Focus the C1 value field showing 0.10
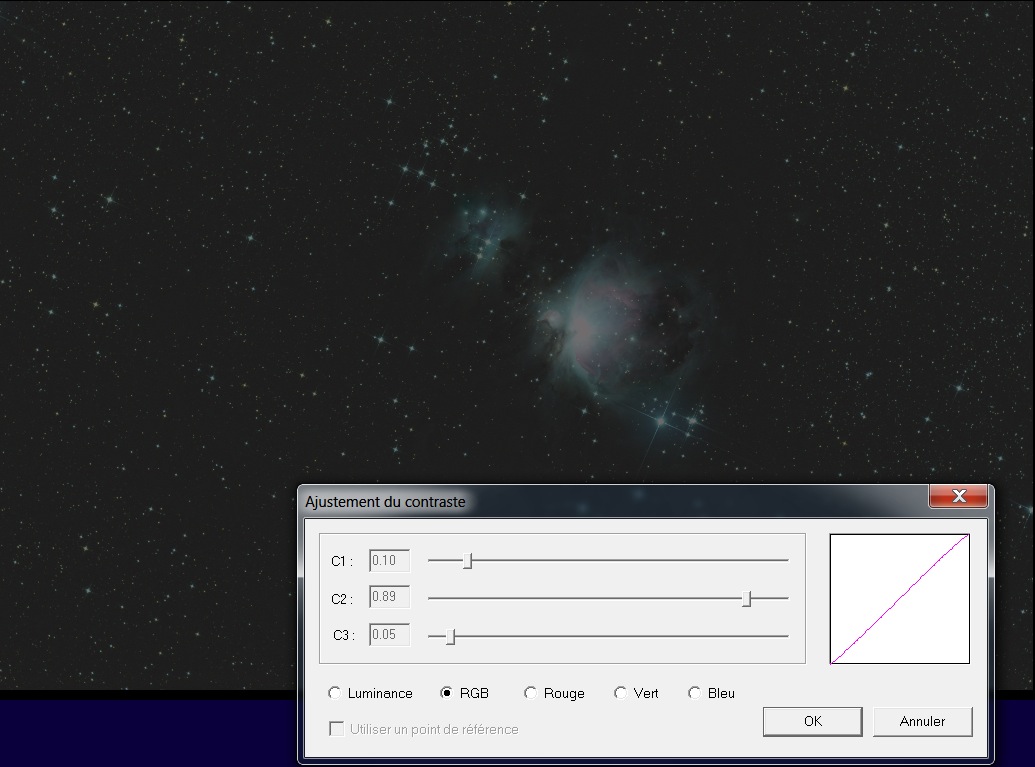1035x767 pixels. tap(389, 561)
